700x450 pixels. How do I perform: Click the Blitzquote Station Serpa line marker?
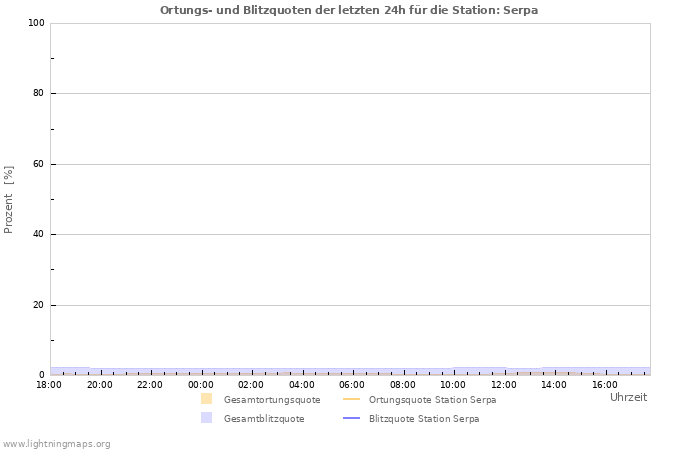351,418
